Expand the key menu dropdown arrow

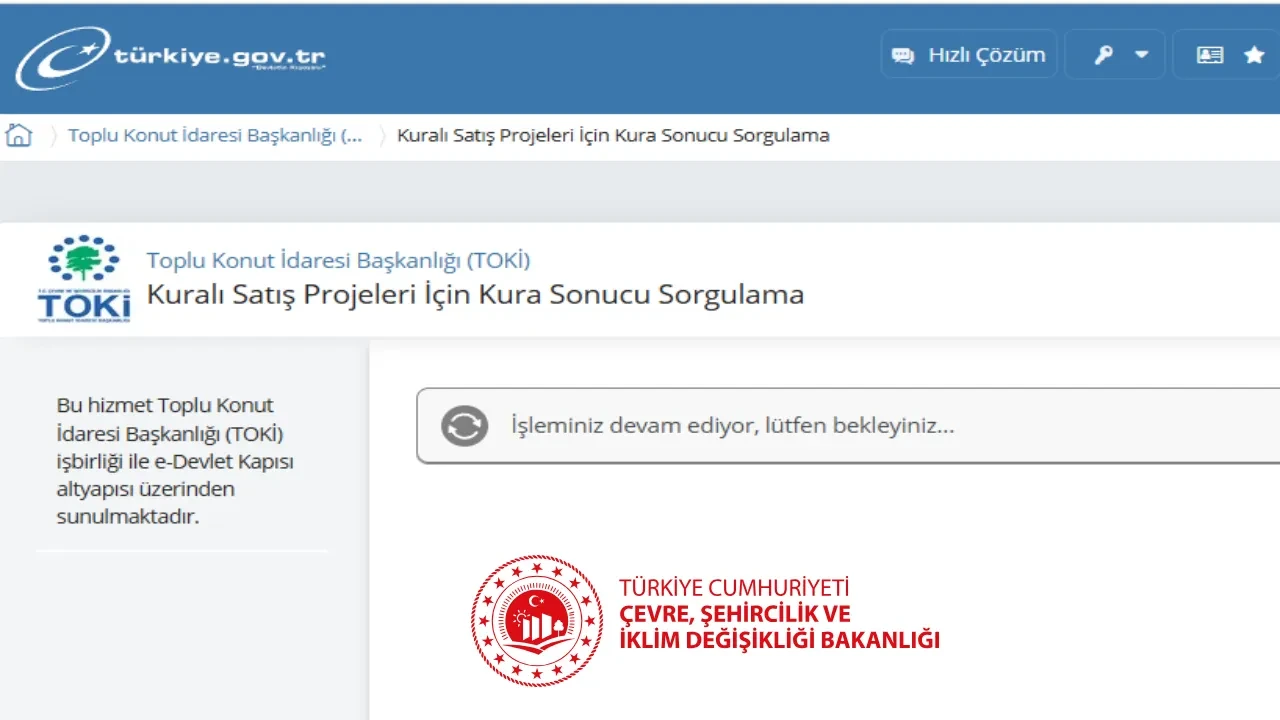click(x=1140, y=54)
